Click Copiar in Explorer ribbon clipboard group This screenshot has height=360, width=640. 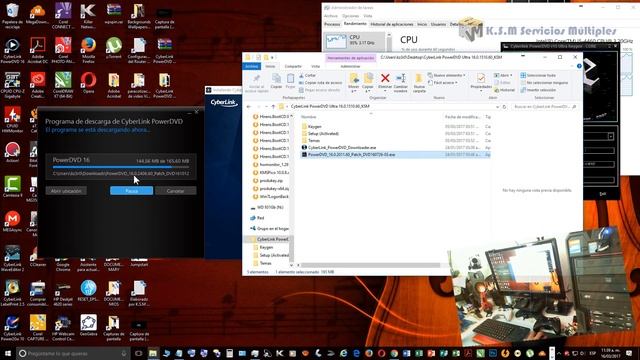[276, 81]
